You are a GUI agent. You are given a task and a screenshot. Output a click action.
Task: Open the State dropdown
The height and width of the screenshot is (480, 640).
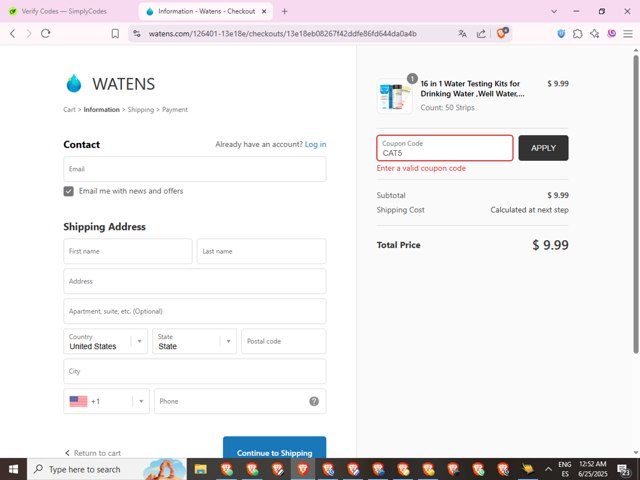coord(194,341)
